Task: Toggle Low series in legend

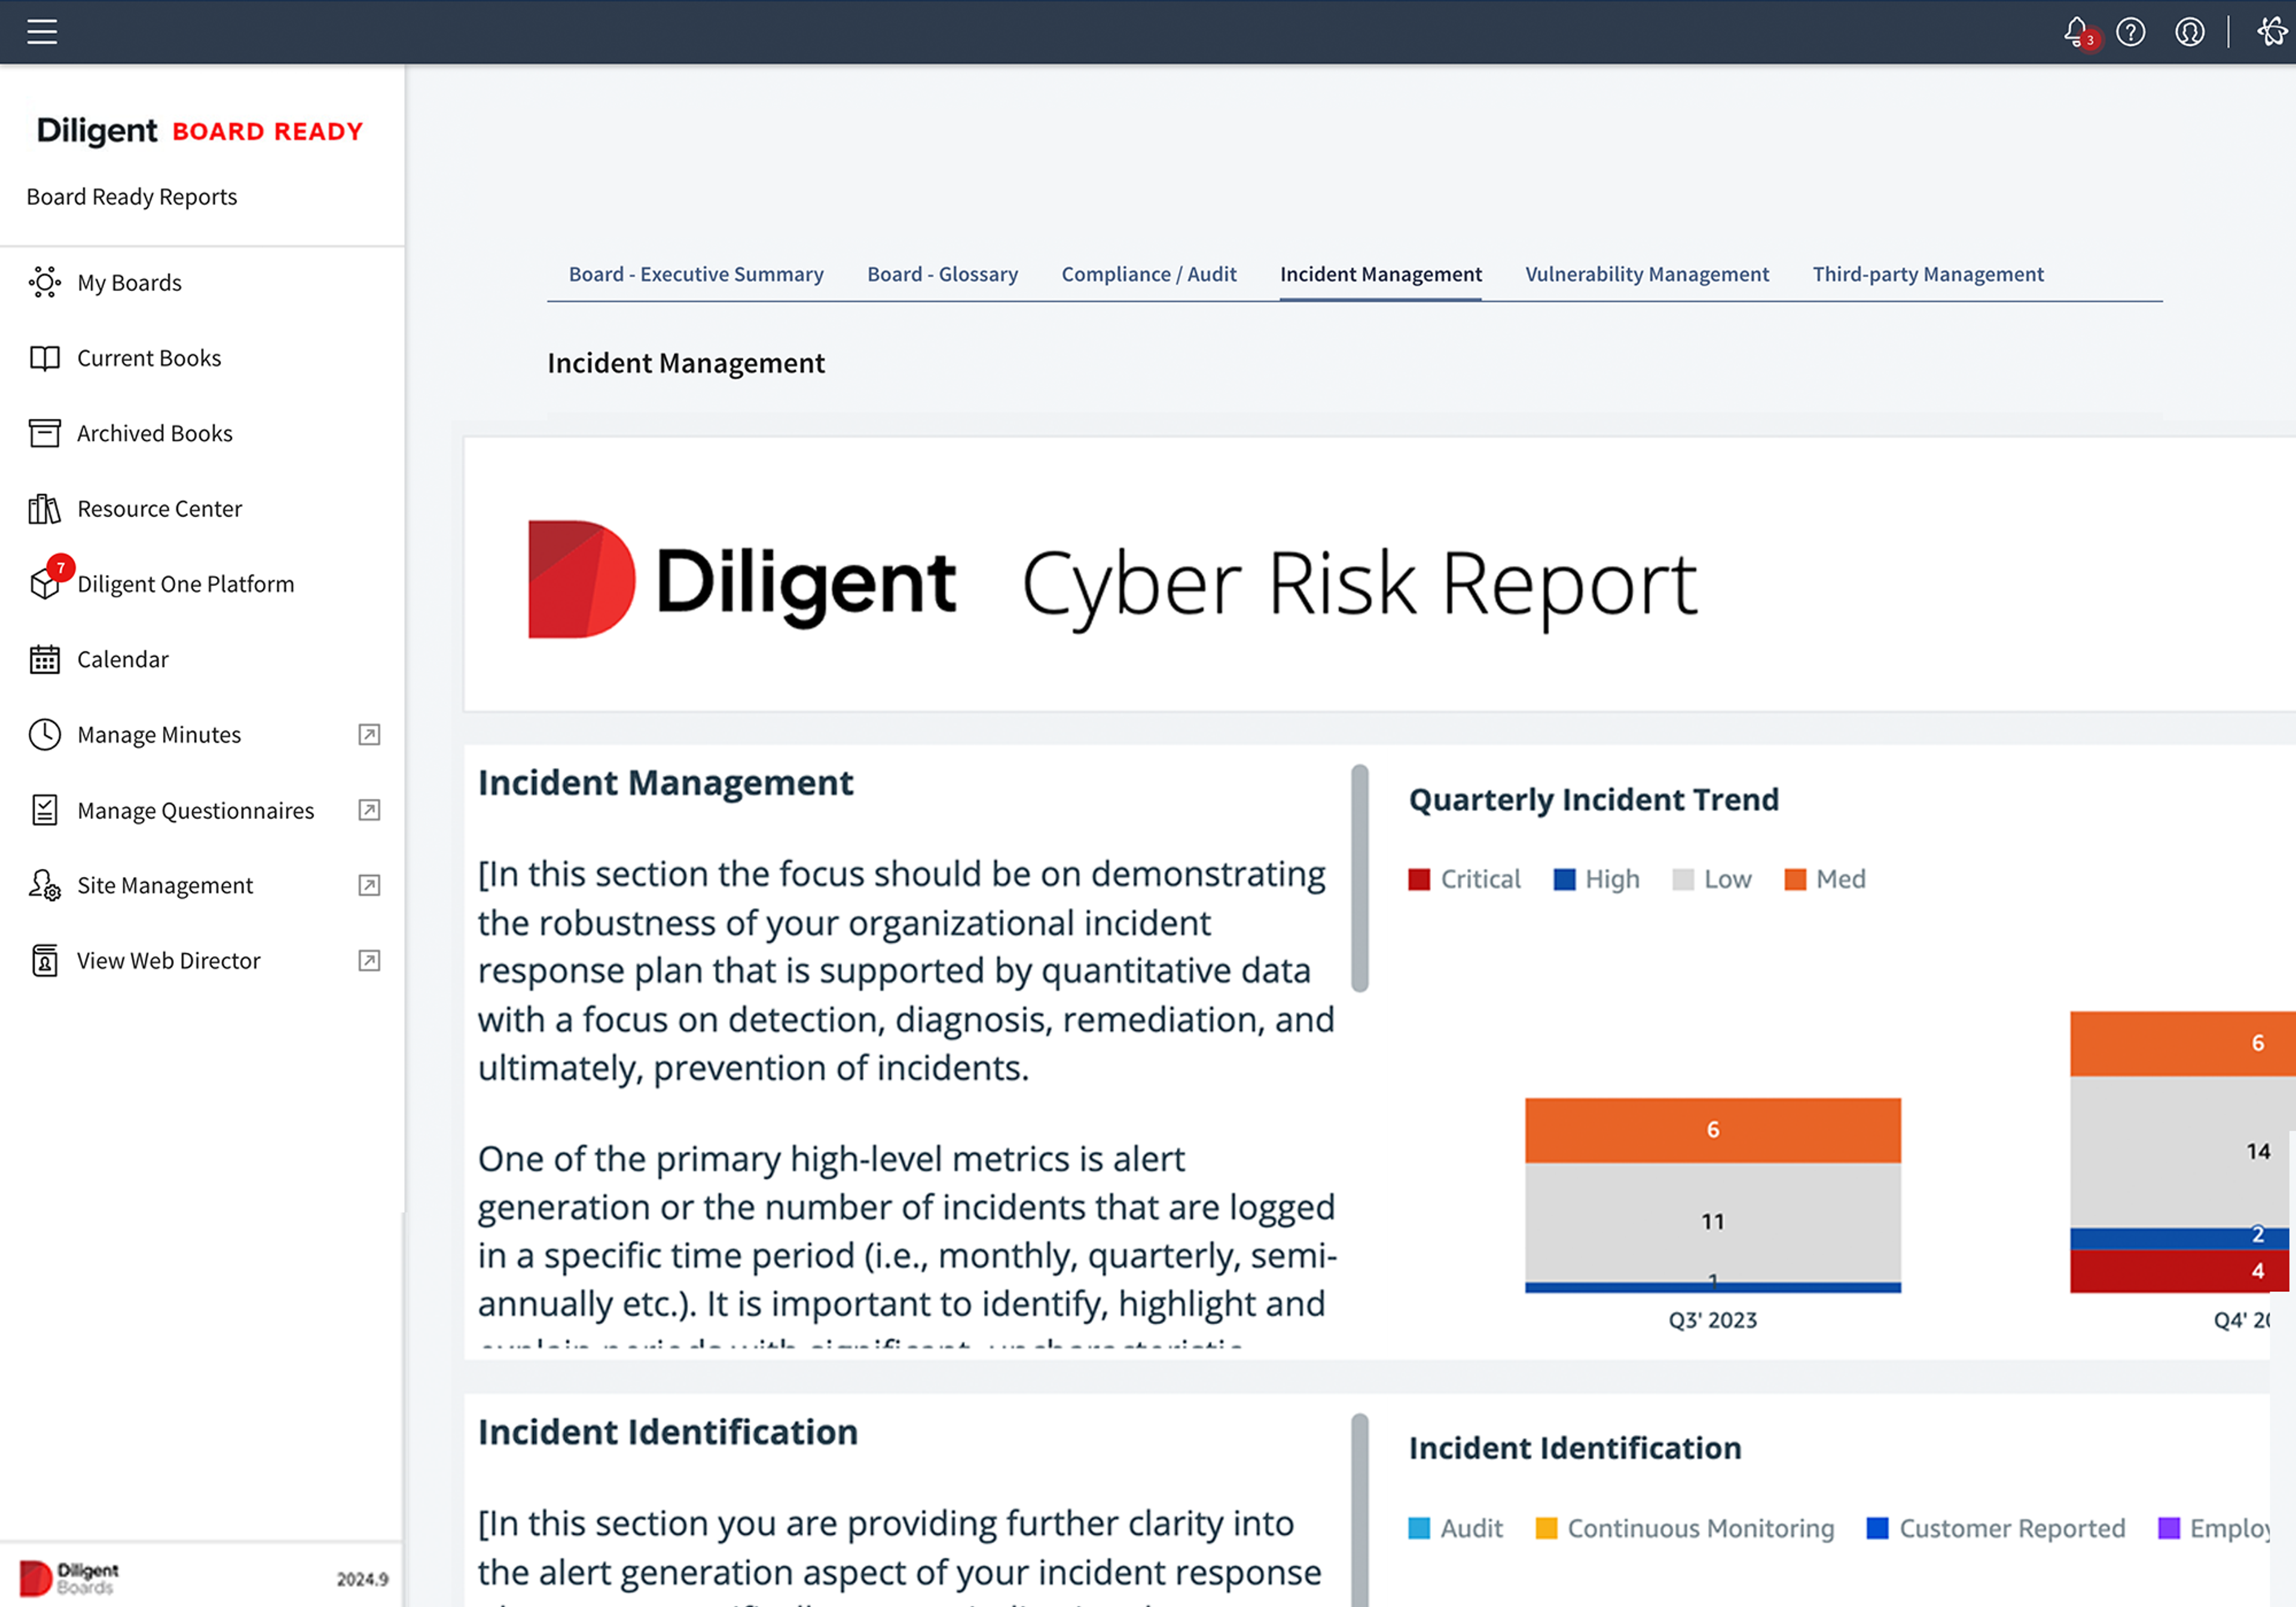Action: tap(1712, 879)
